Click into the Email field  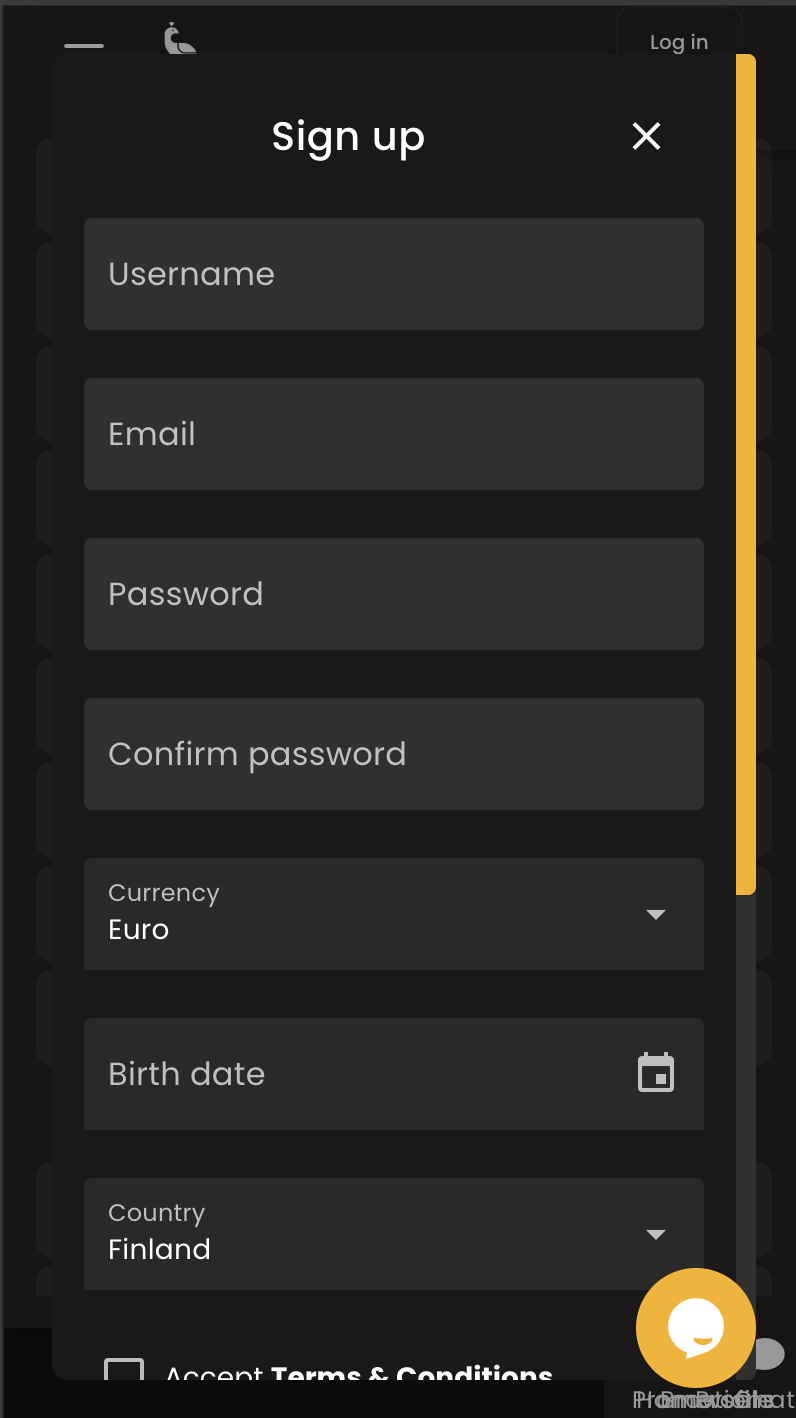pos(393,434)
